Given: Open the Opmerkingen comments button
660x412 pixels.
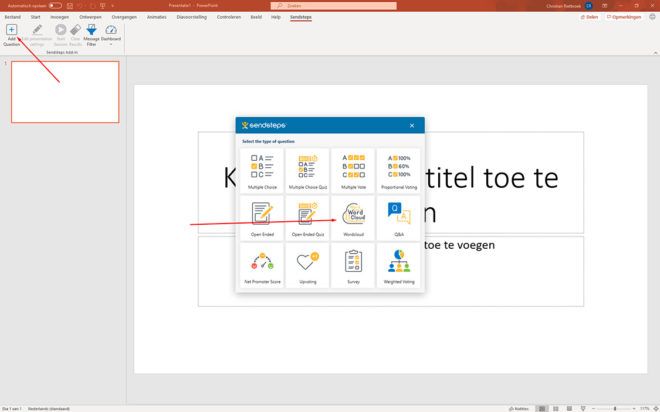Looking at the screenshot, I should [624, 17].
